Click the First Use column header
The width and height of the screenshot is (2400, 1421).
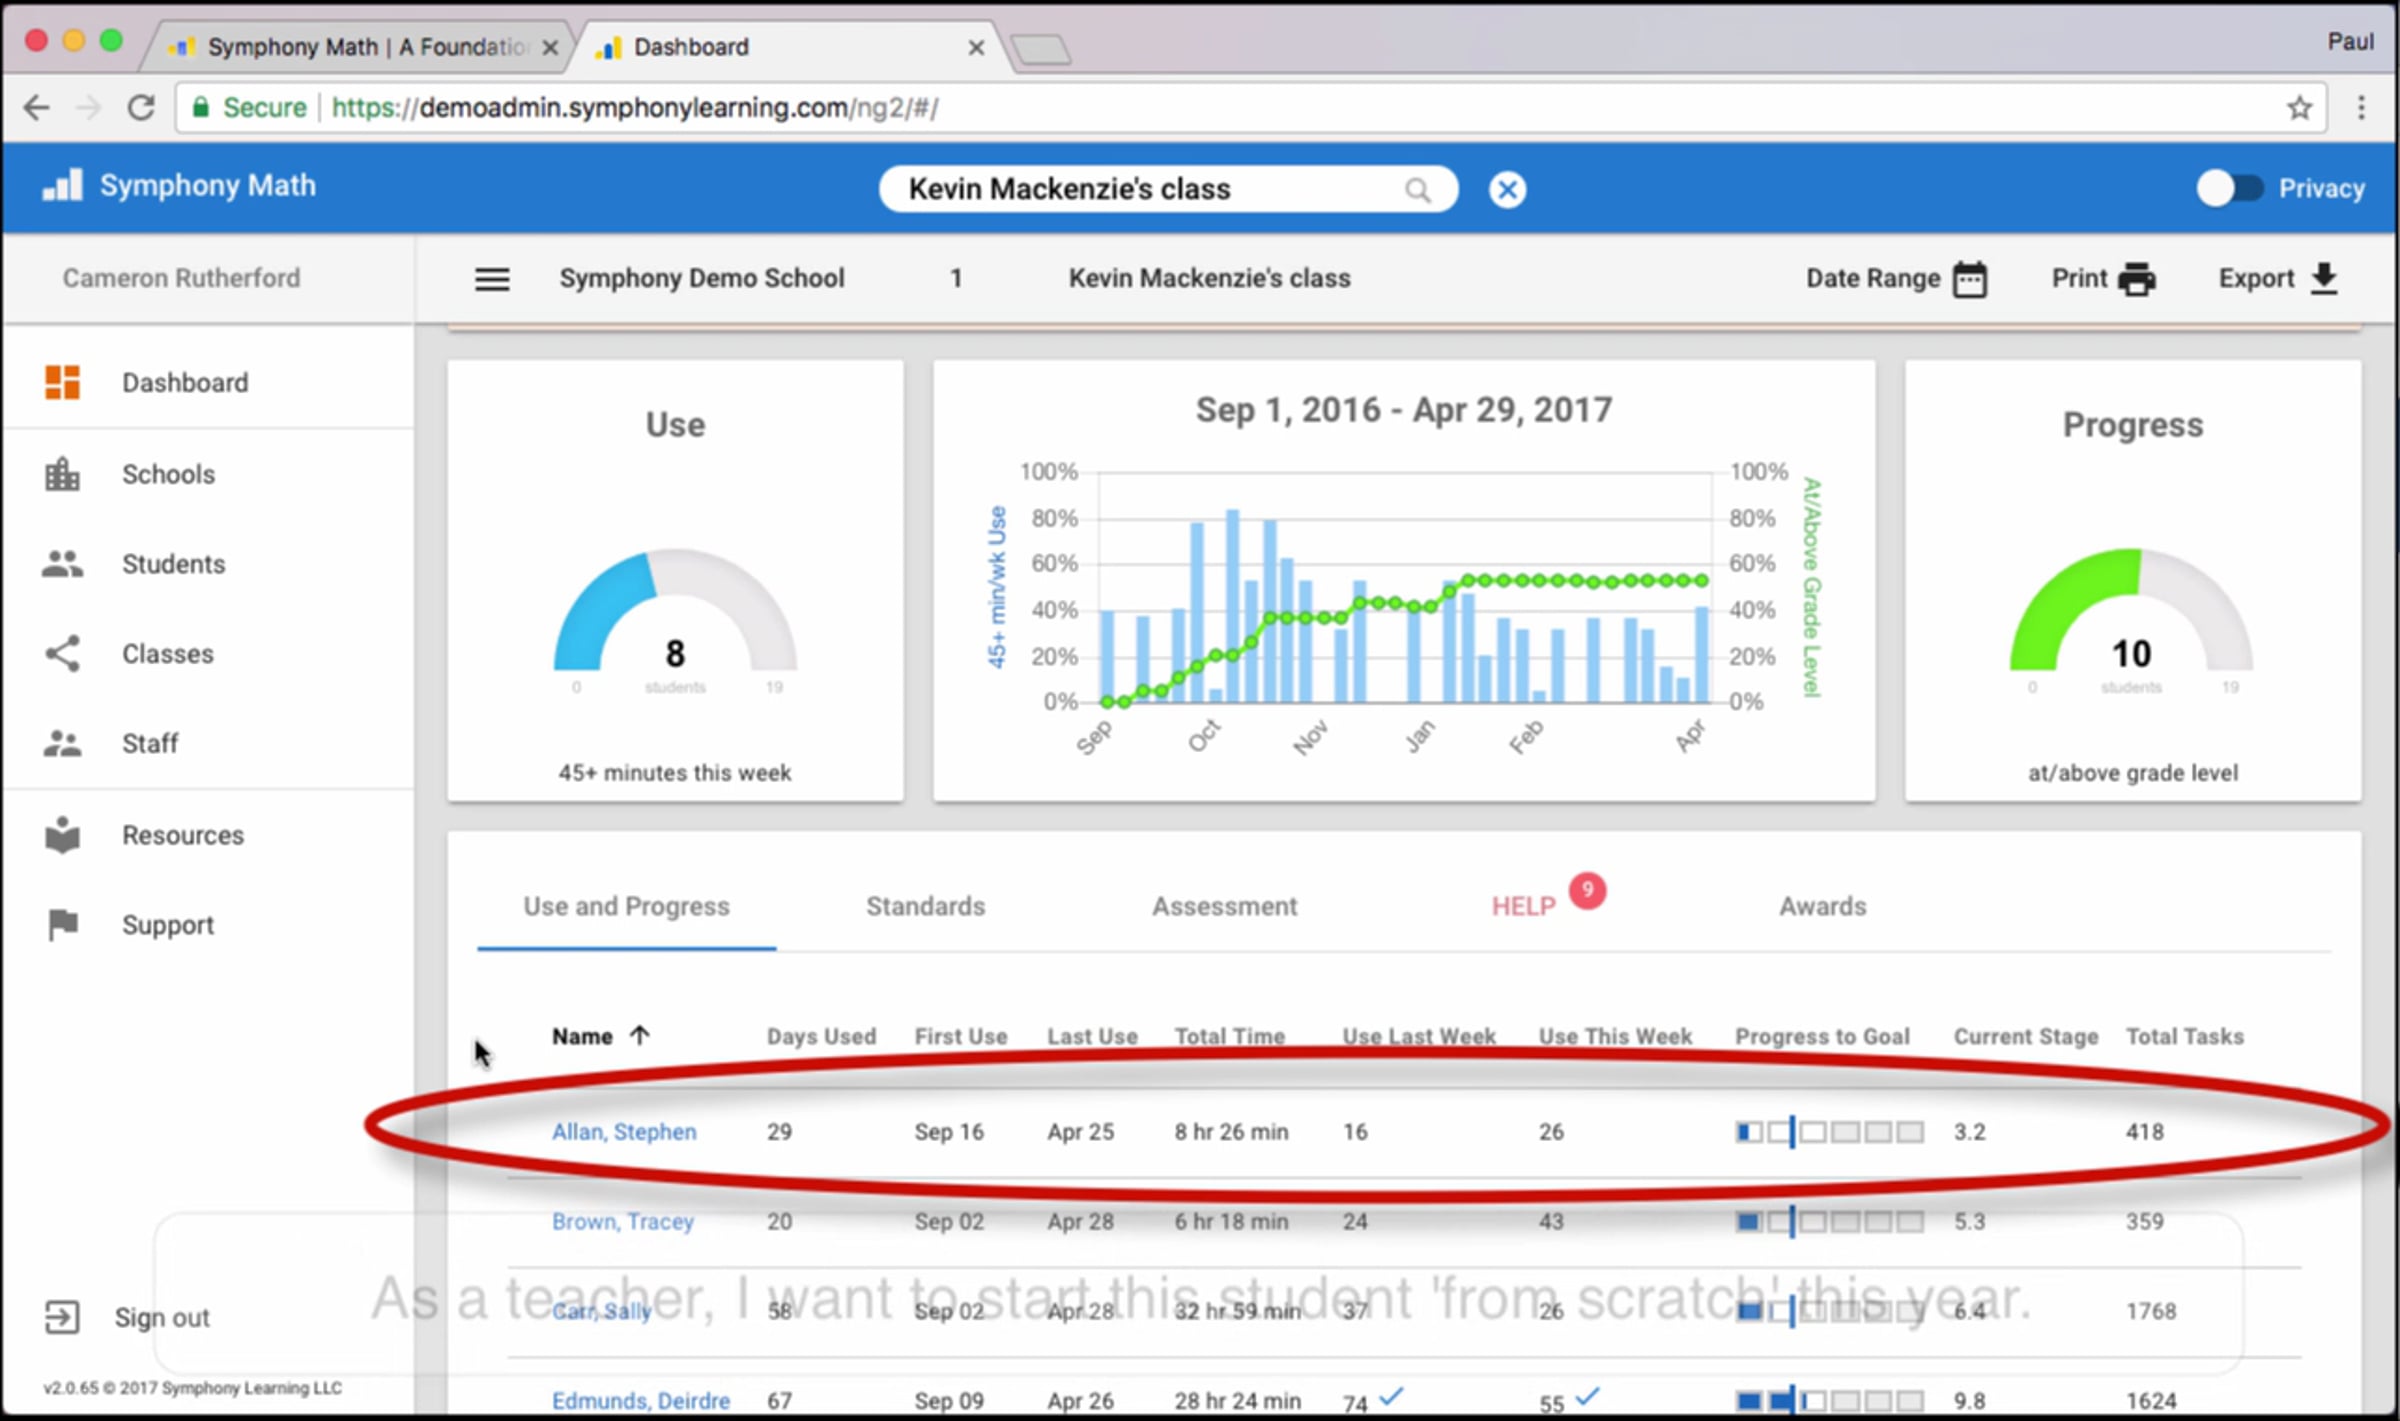[x=961, y=1036]
